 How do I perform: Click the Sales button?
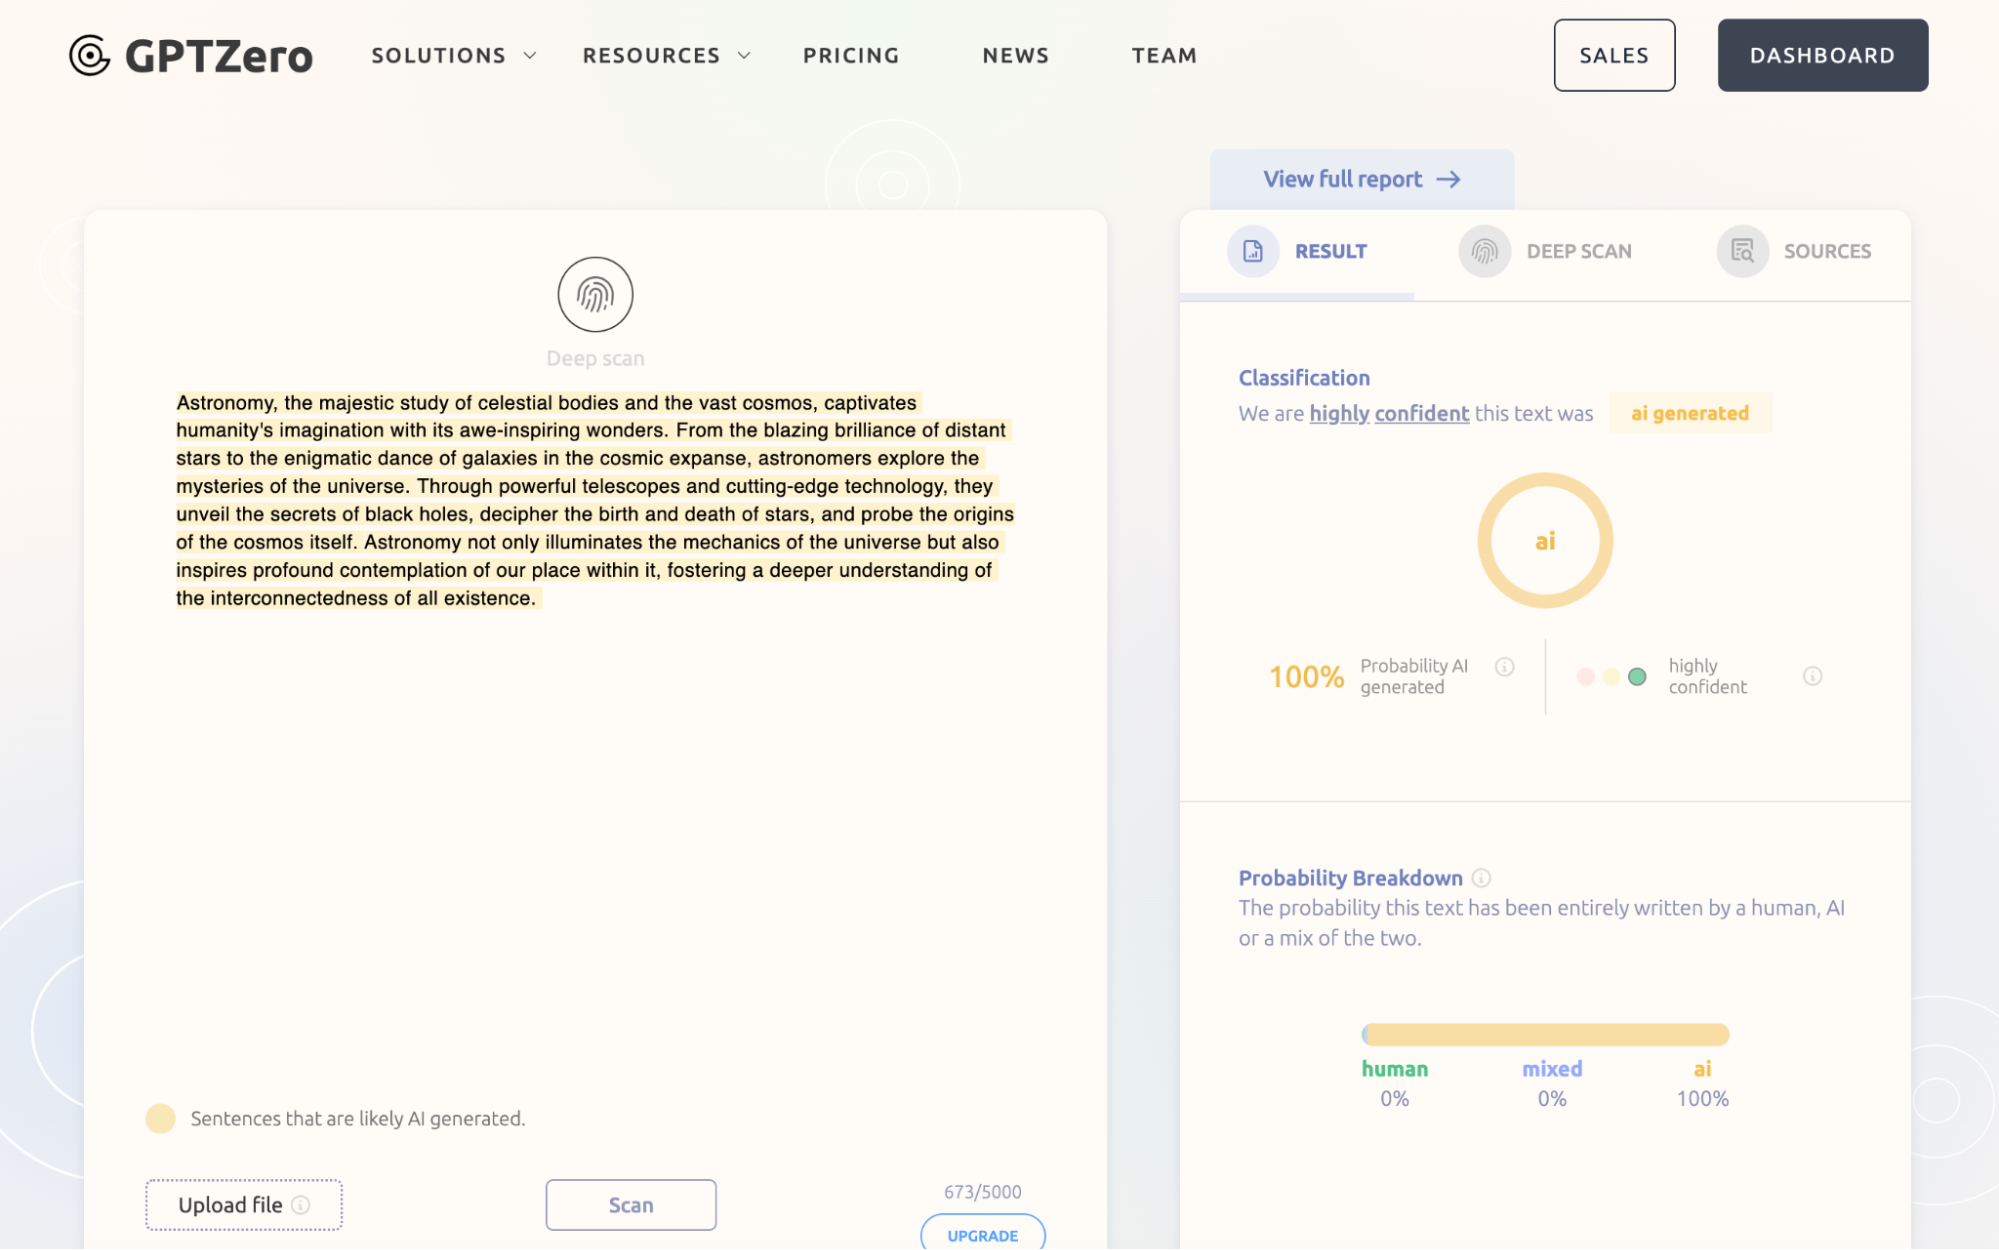tap(1614, 56)
